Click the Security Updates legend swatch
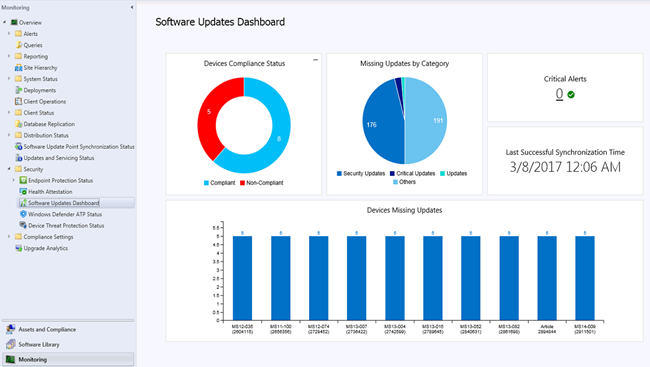650x367 pixels. [340, 173]
